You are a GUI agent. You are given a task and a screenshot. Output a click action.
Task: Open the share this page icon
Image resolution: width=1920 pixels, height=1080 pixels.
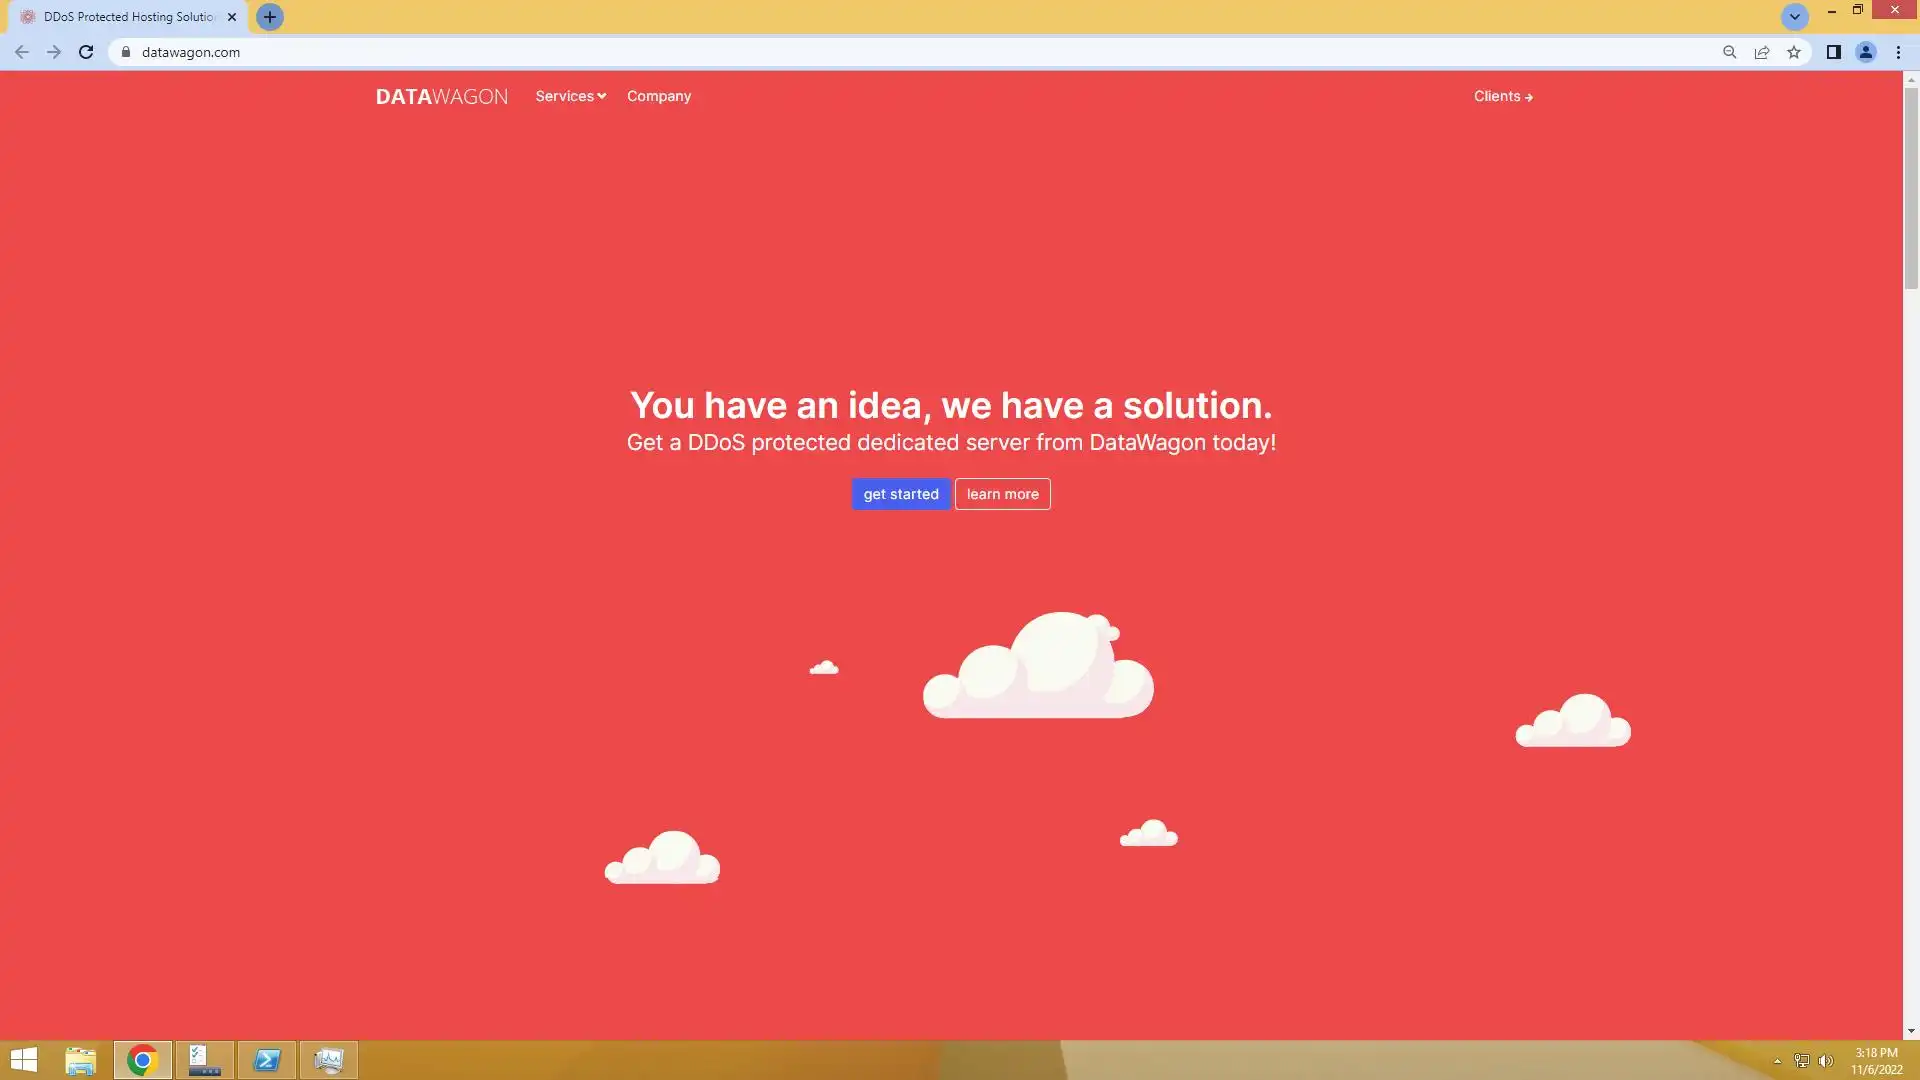tap(1762, 52)
